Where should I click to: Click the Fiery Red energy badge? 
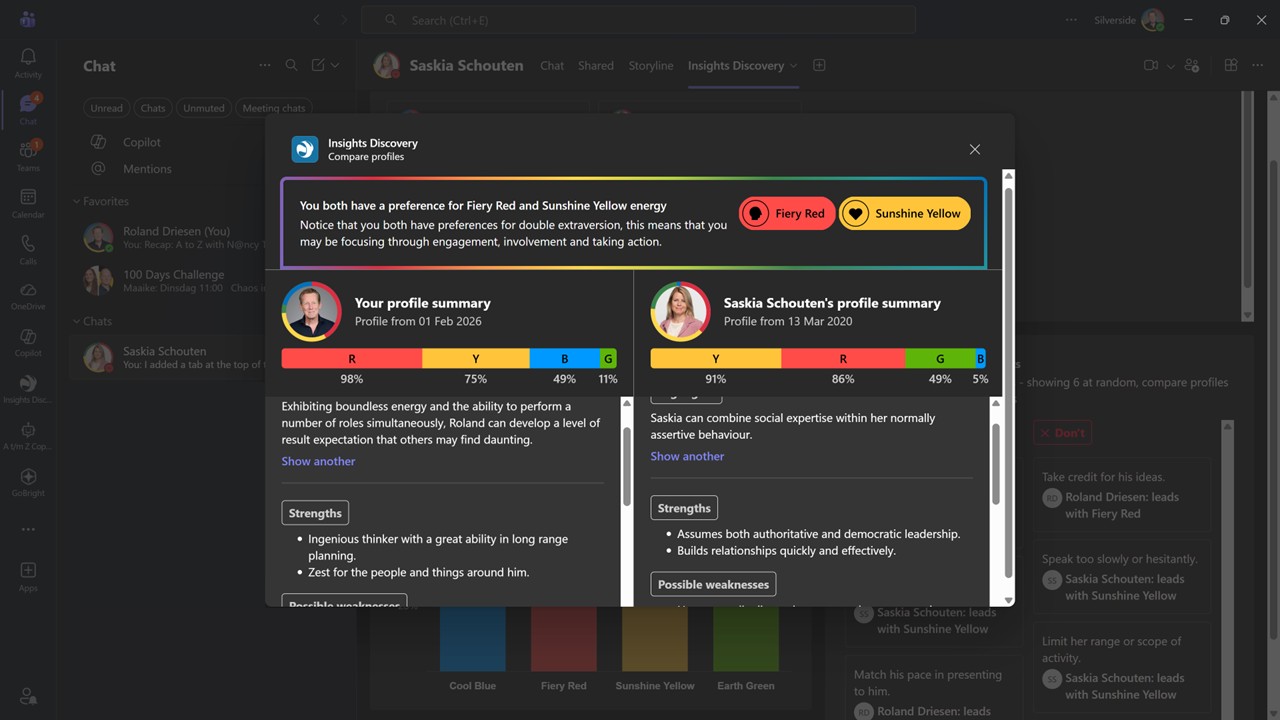pyautogui.click(x=787, y=213)
